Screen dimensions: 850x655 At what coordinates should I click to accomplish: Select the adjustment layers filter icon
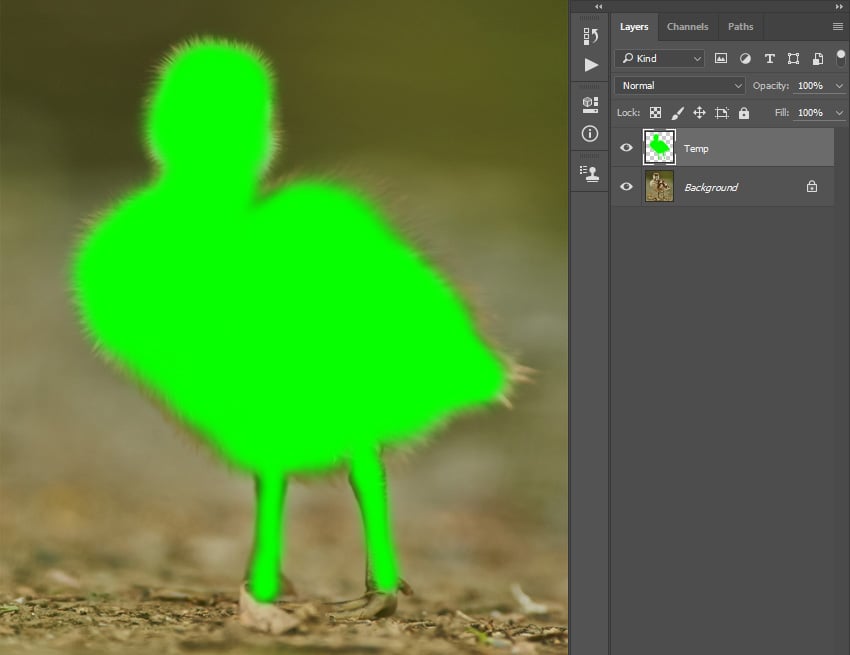tap(745, 59)
